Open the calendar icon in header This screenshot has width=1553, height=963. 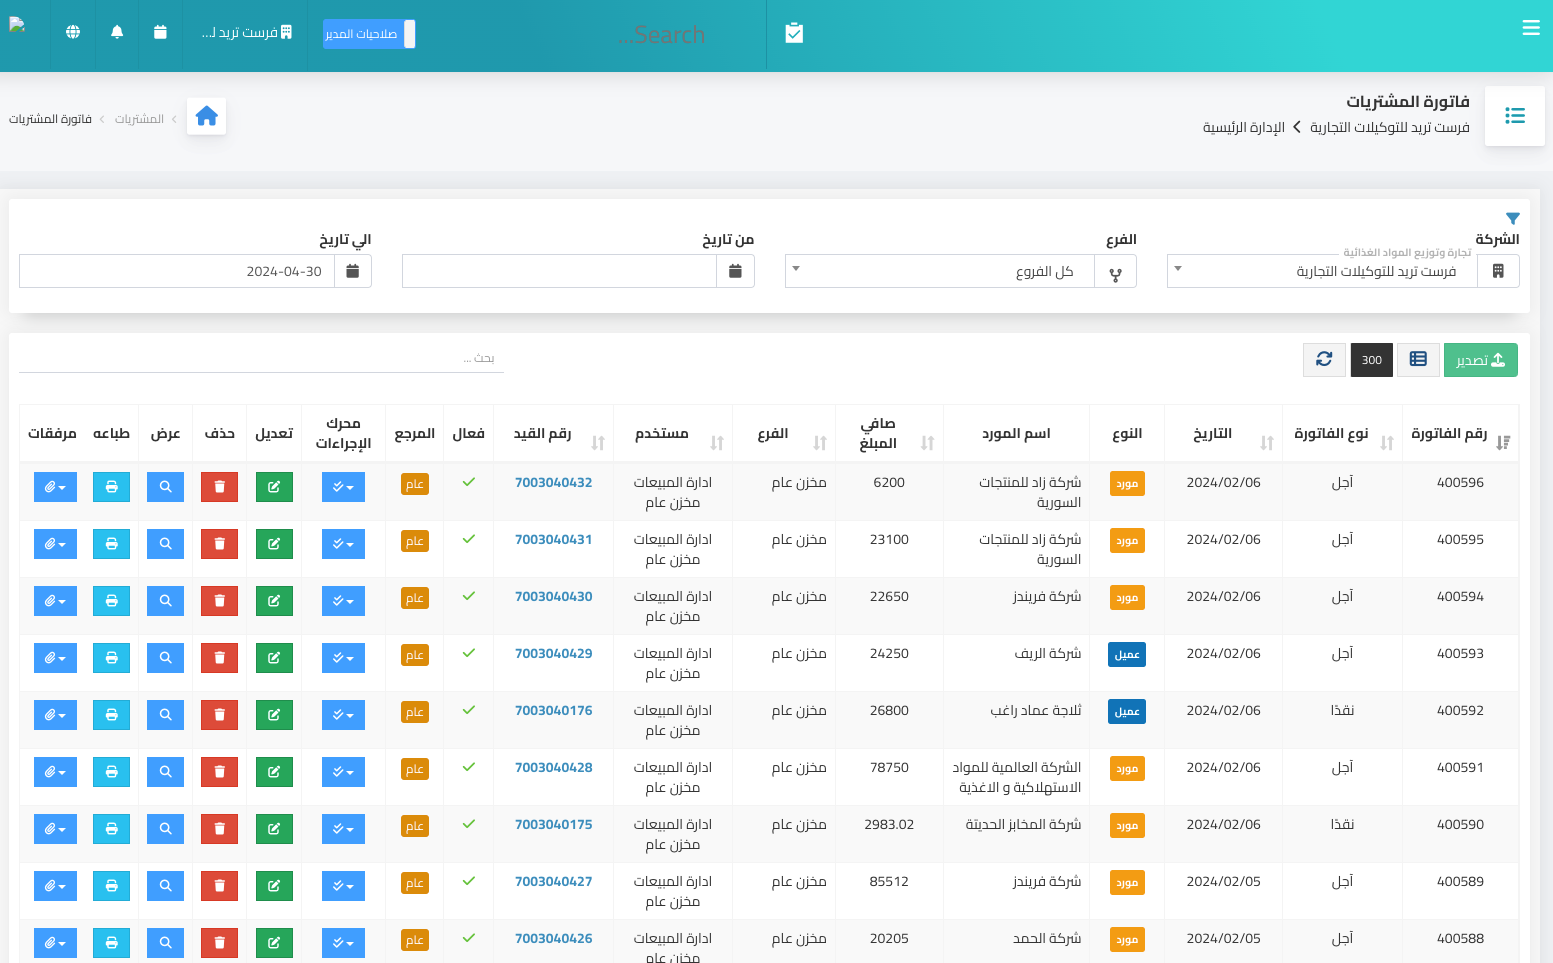(160, 32)
